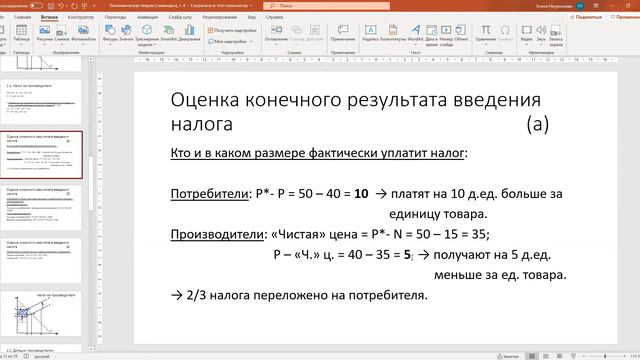Select slide thumbnail with supply-demand graph
Screen dimensions: 640x360
[x=41, y=313]
